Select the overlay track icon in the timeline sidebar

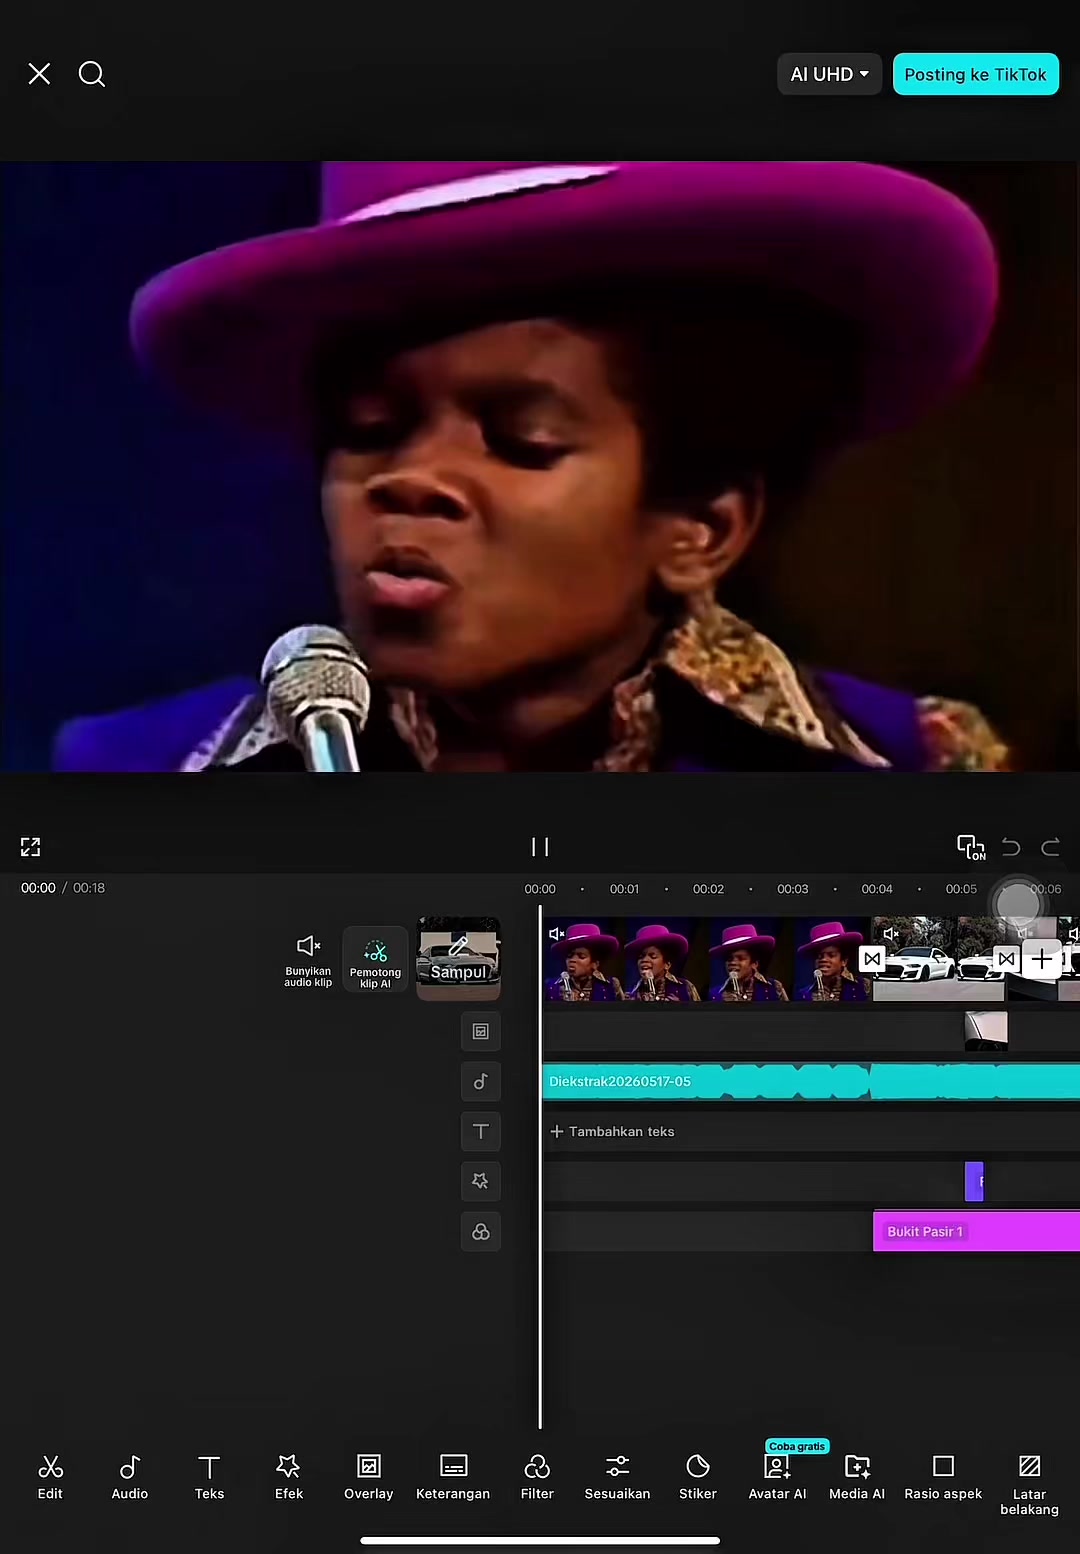pos(481,1031)
